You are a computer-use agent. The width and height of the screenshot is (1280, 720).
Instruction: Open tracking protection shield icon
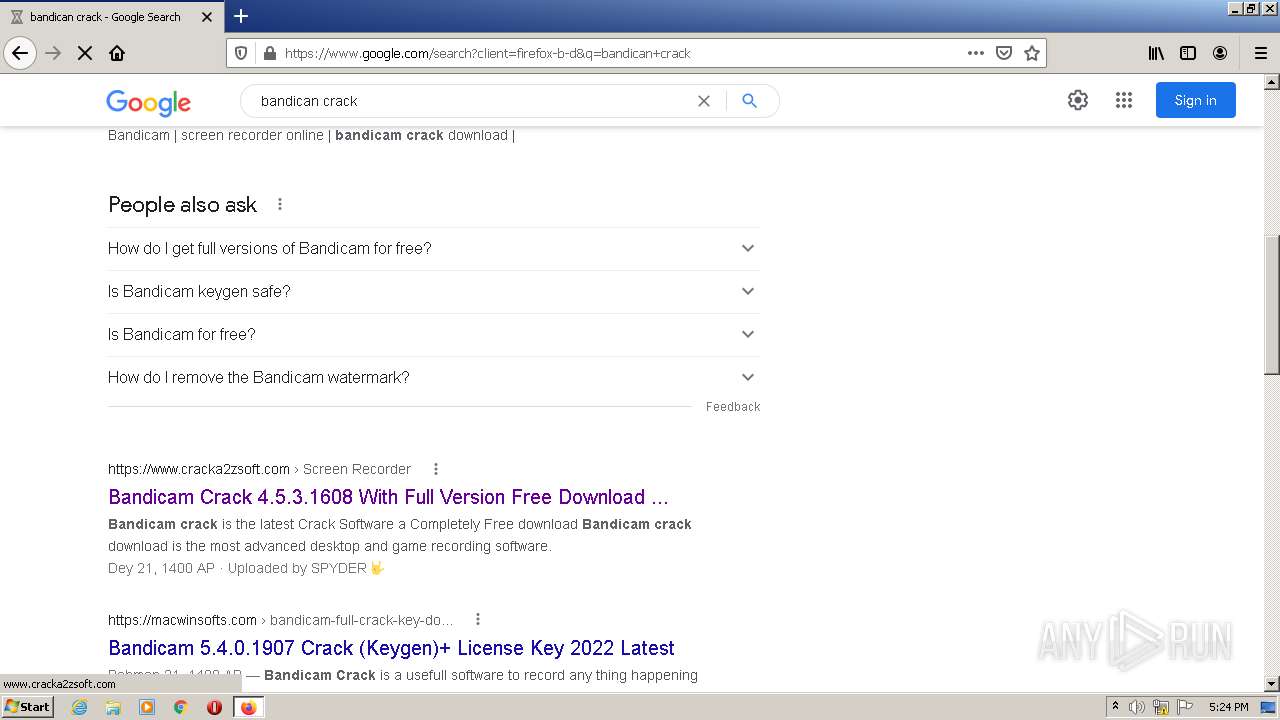(x=241, y=53)
